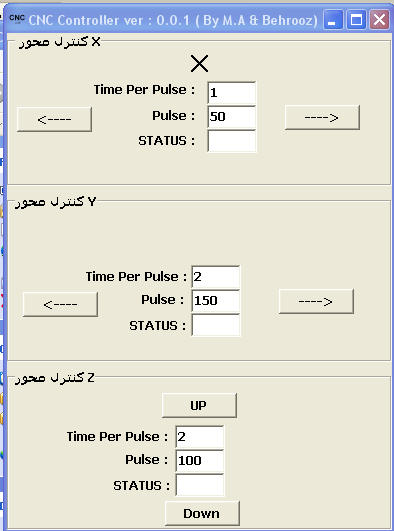This screenshot has height=531, width=394.
Task: Maximize the CNC Controller window
Action: [356, 20]
